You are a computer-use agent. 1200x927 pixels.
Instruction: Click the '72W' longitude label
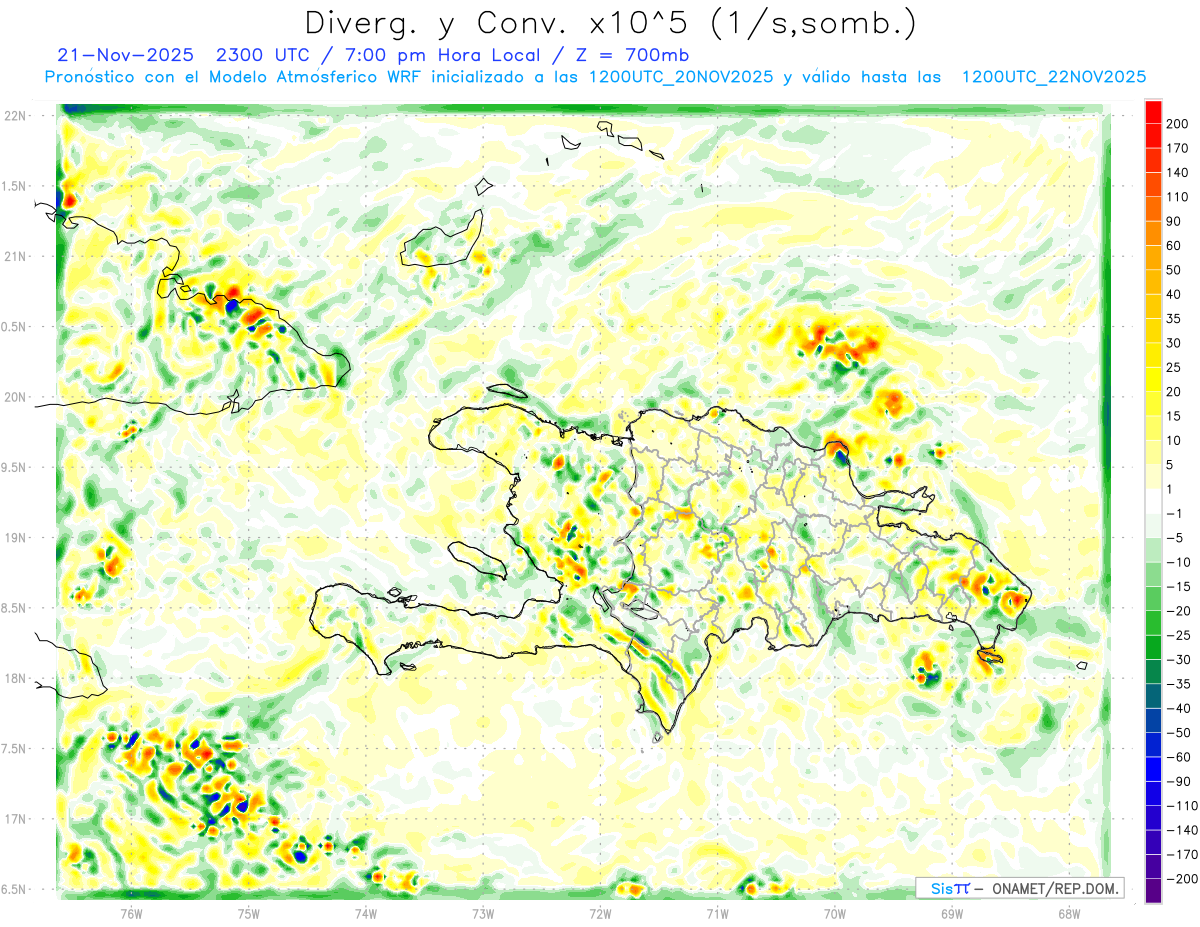[600, 913]
